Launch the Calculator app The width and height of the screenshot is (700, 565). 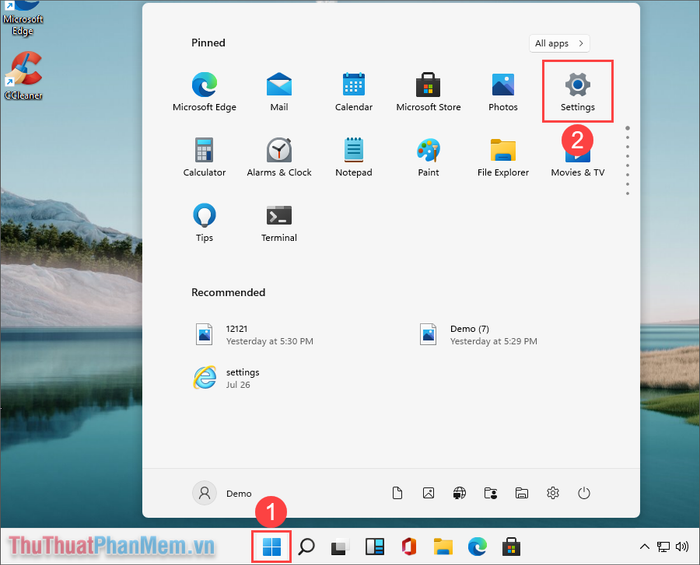pyautogui.click(x=204, y=157)
